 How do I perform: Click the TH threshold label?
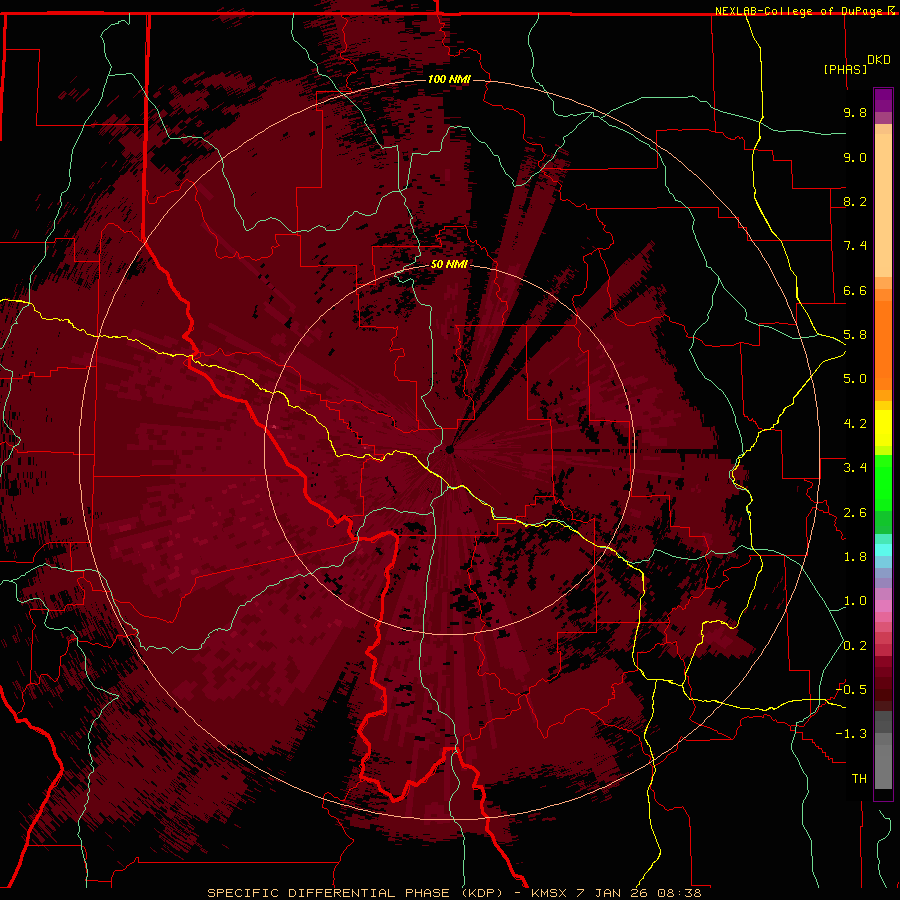[x=859, y=779]
